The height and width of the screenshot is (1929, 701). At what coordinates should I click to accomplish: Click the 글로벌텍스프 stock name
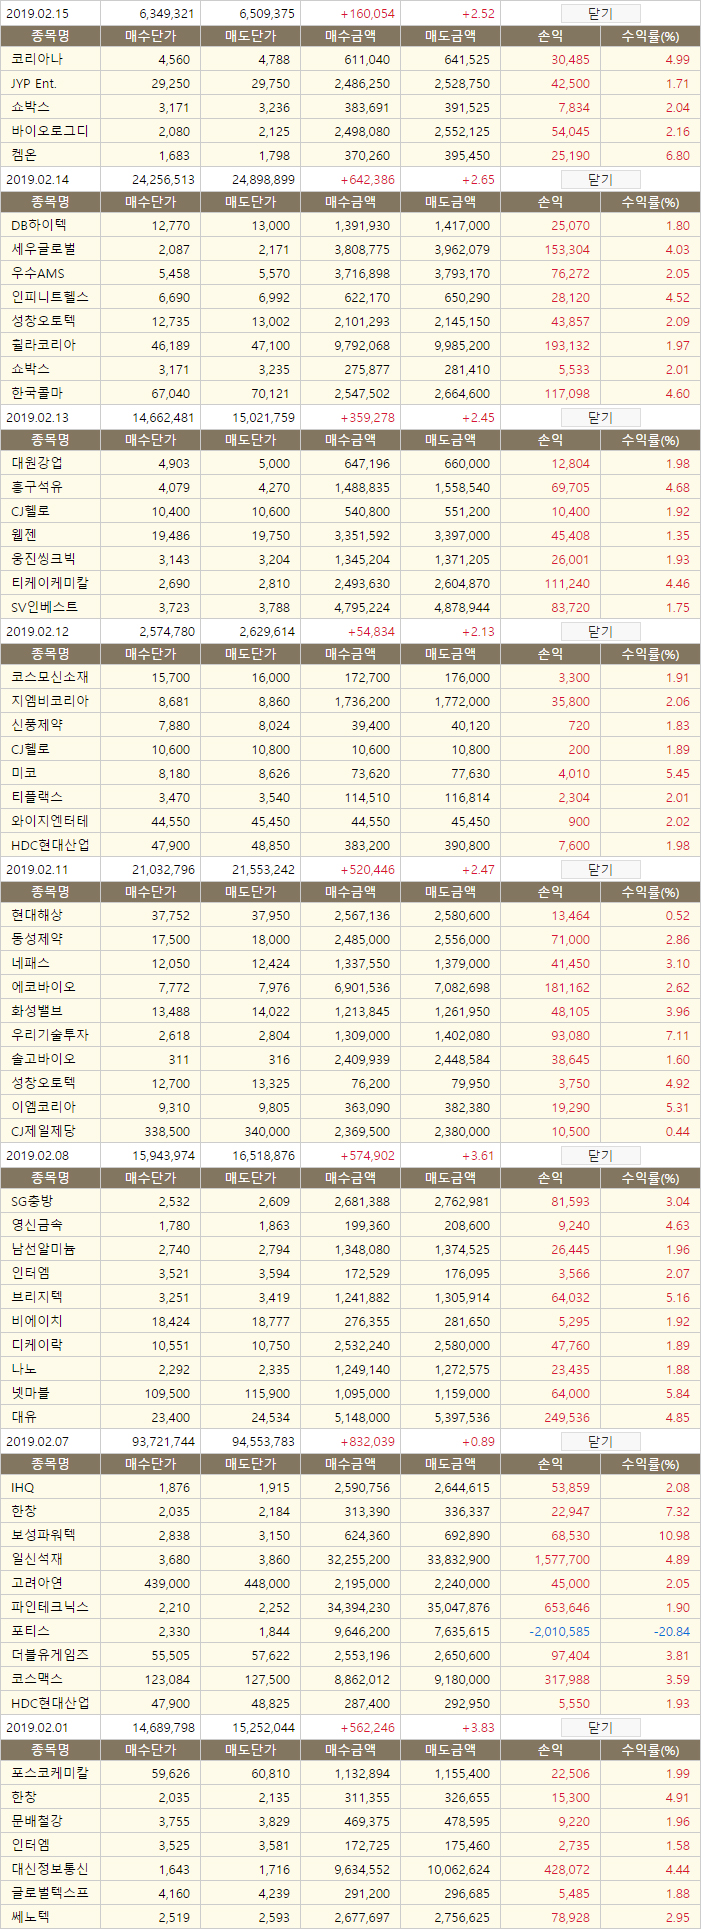[x=50, y=1893]
